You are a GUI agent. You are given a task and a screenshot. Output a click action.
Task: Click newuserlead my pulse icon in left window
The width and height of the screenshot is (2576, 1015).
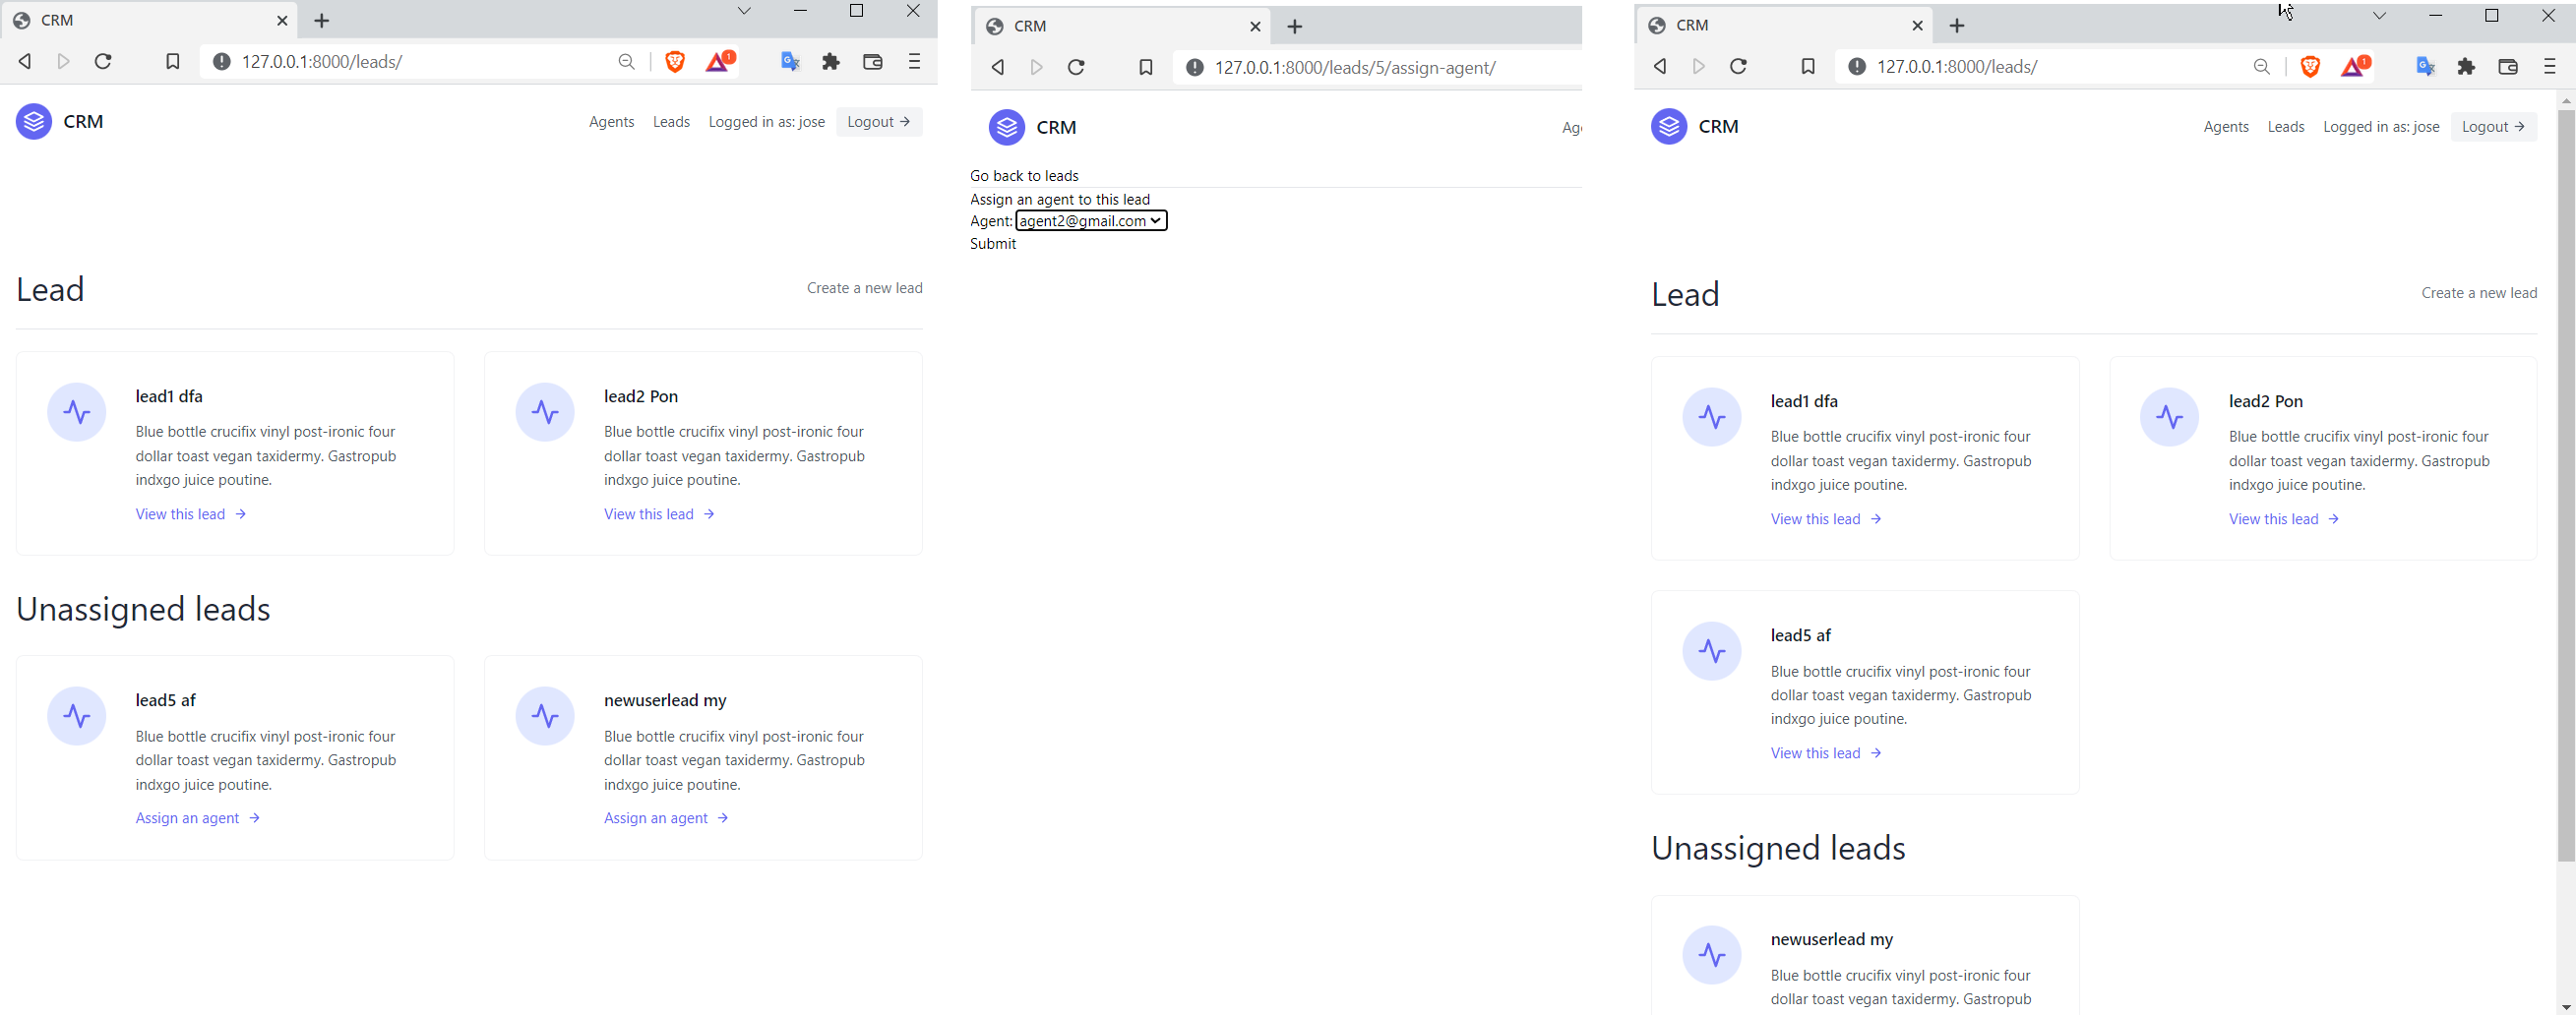pos(545,716)
